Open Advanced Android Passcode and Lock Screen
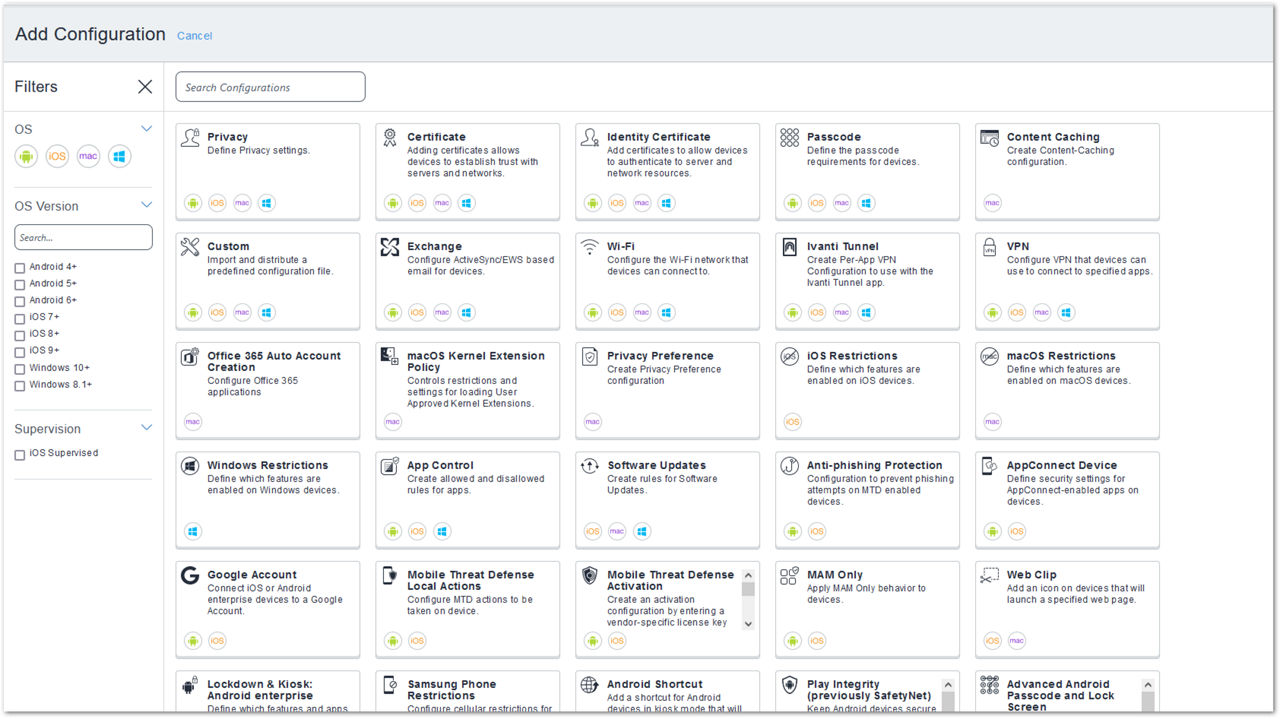 coord(1068,693)
